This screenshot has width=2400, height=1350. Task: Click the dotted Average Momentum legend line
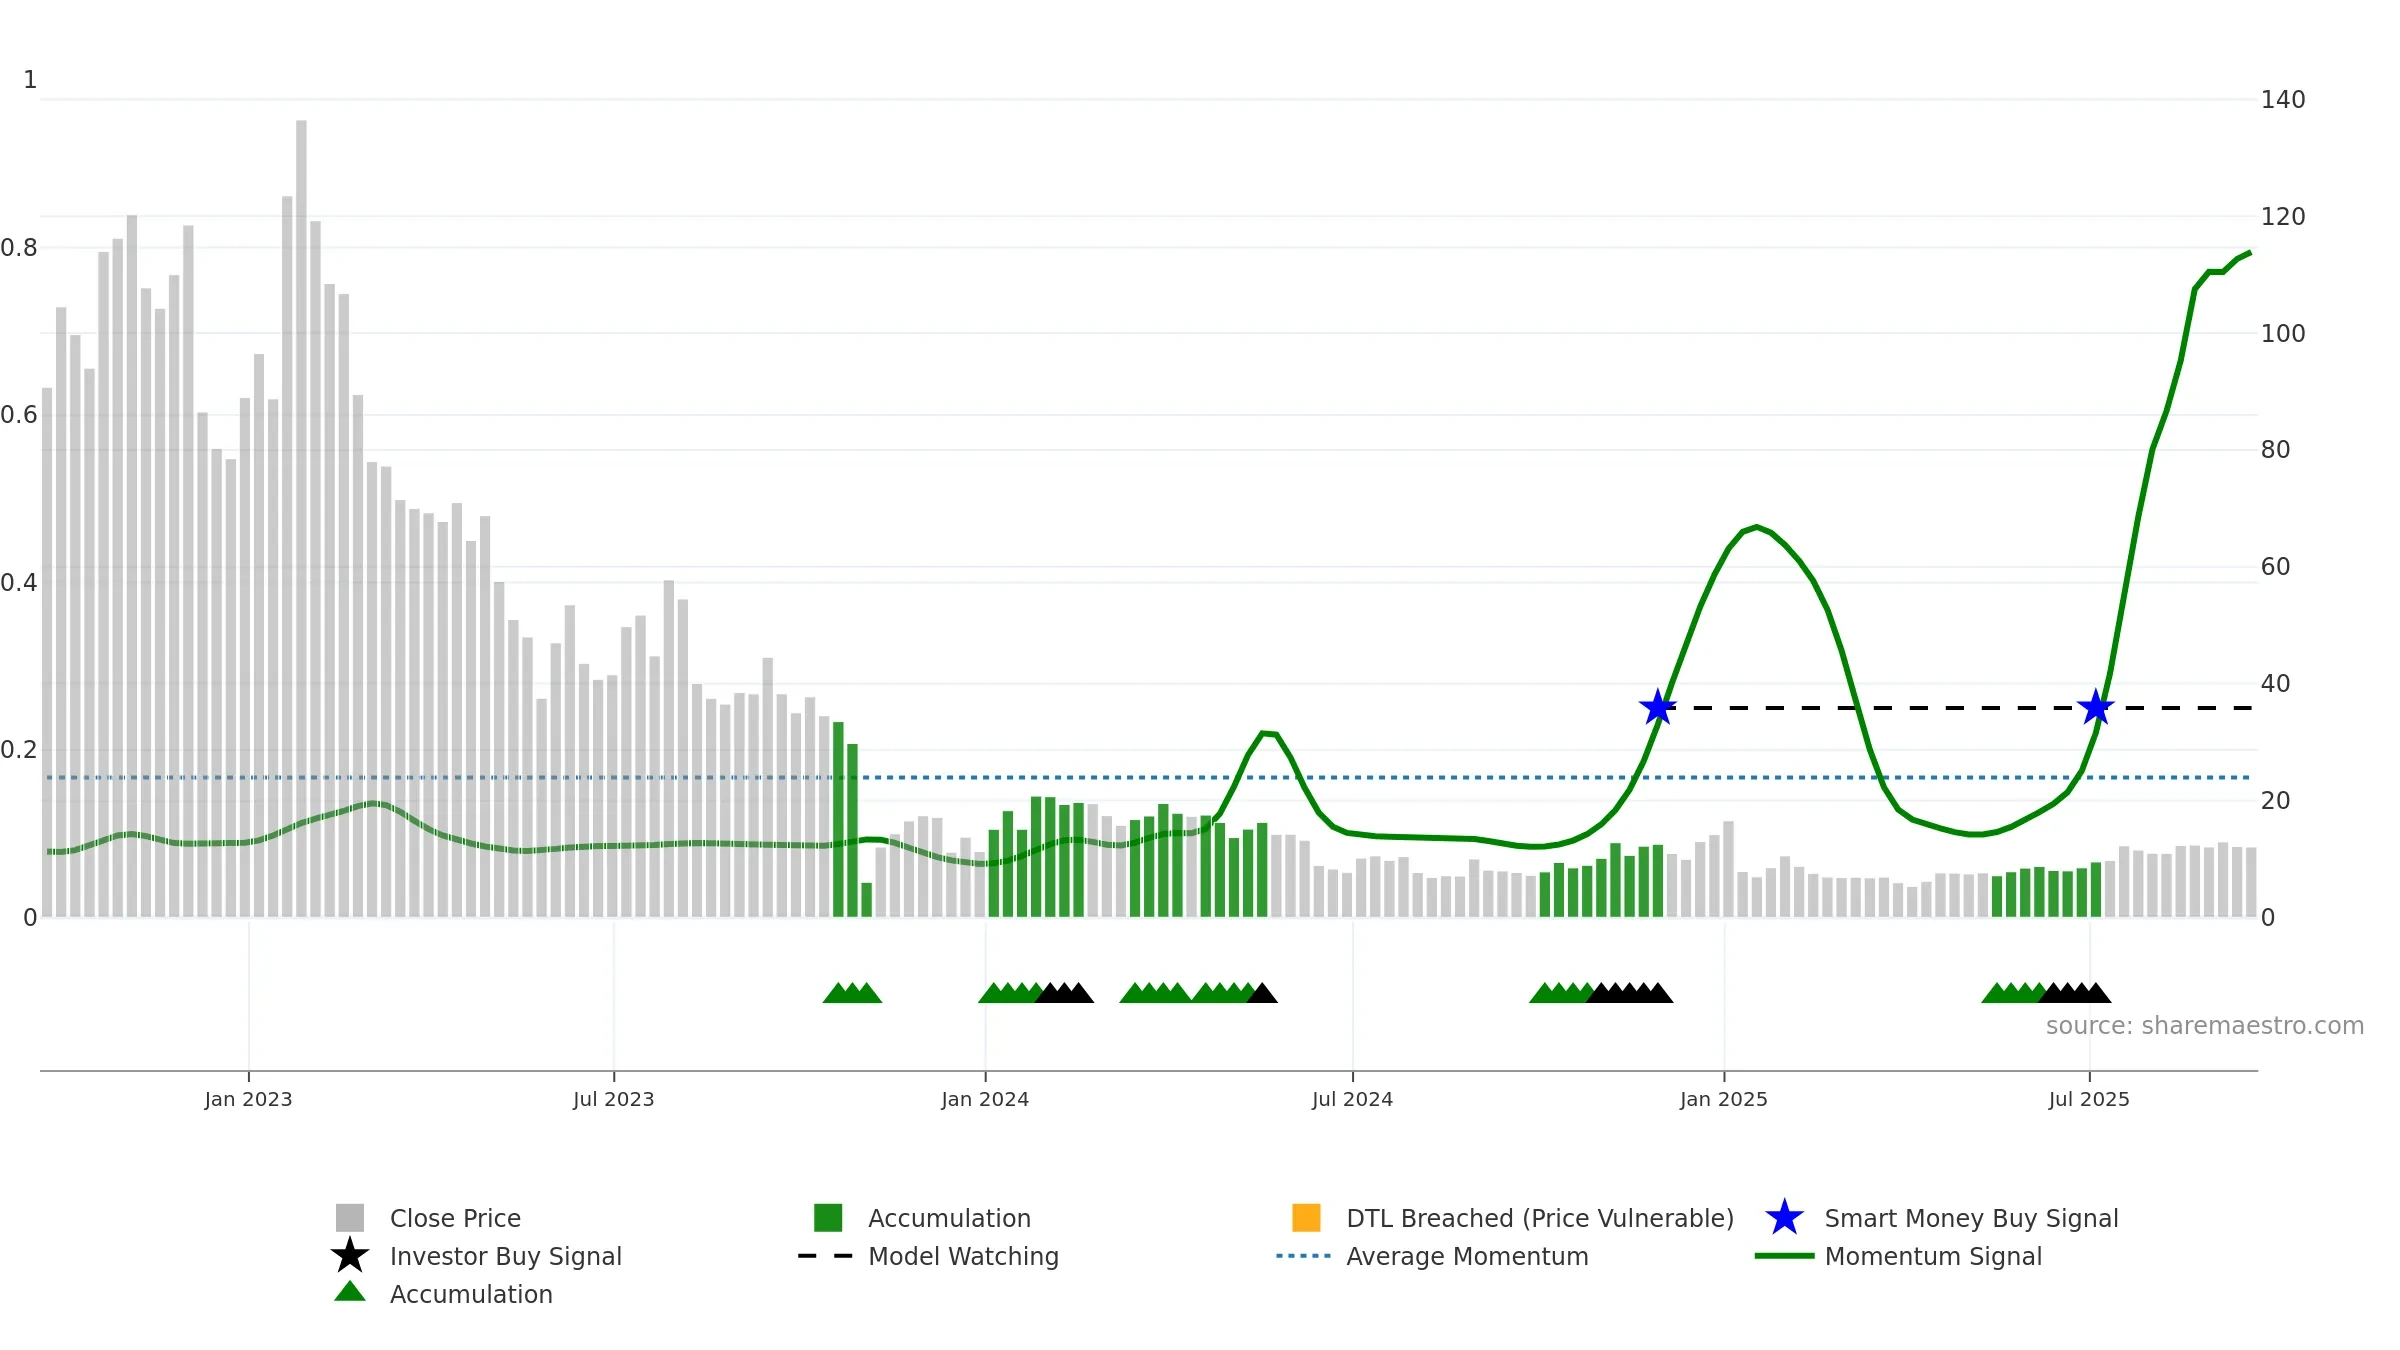[1304, 1256]
